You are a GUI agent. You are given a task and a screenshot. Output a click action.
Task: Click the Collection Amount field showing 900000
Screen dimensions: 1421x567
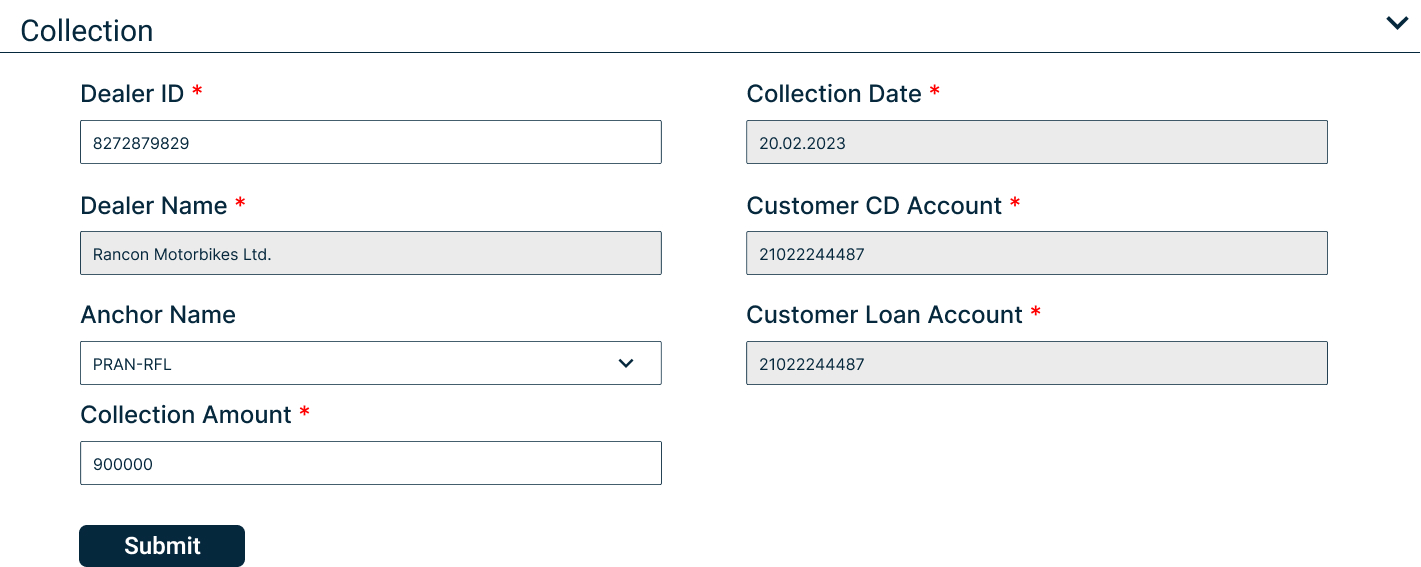(371, 463)
